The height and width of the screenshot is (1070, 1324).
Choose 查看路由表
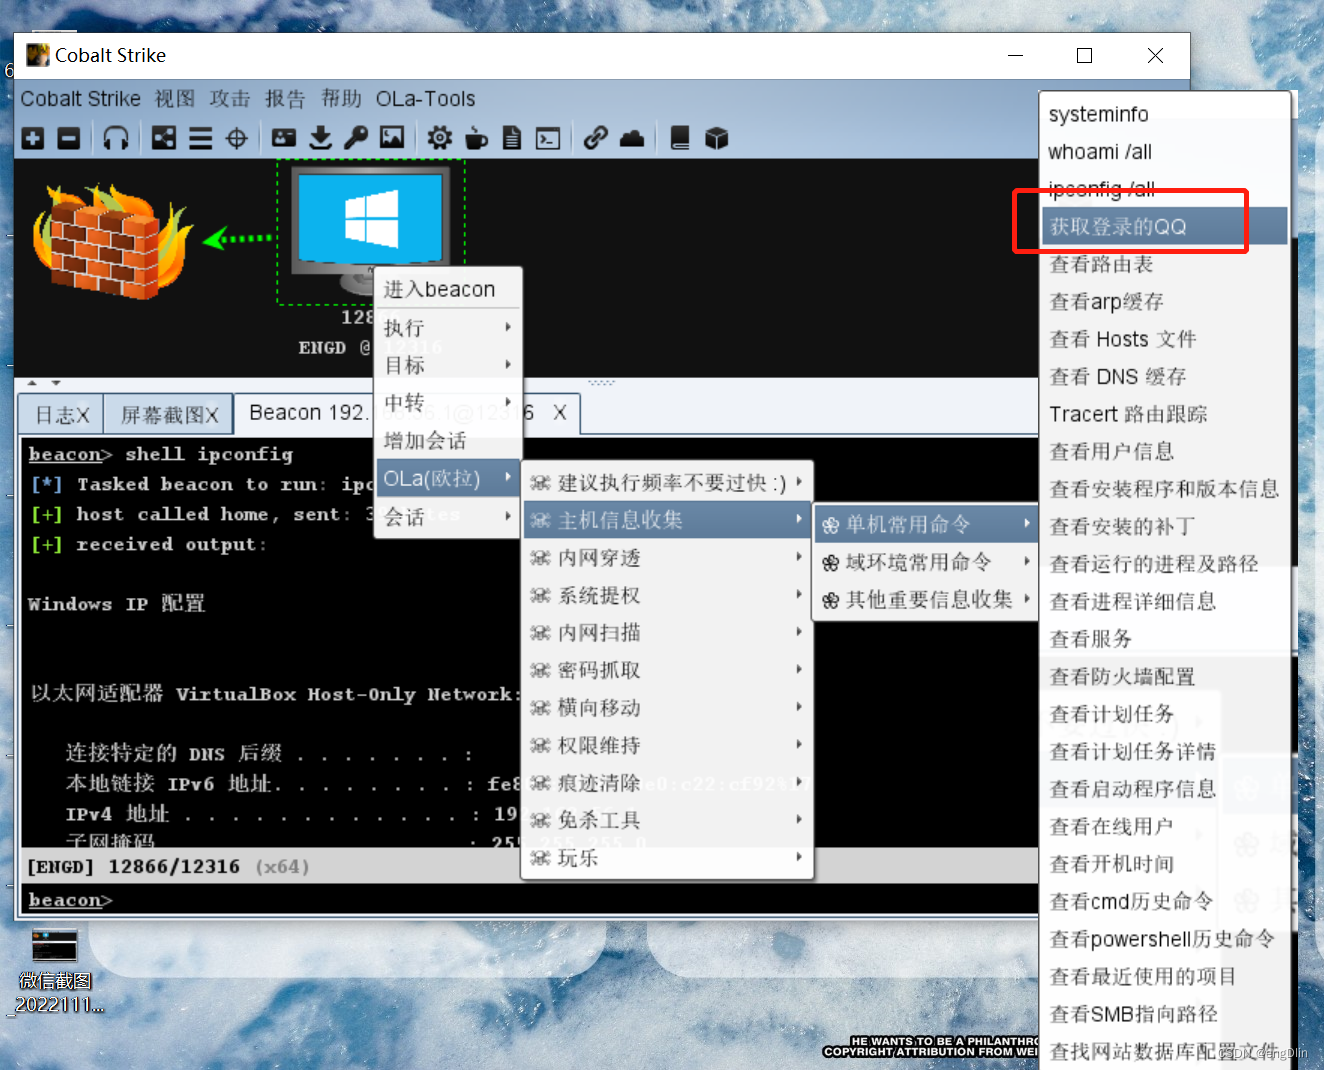click(x=1165, y=264)
